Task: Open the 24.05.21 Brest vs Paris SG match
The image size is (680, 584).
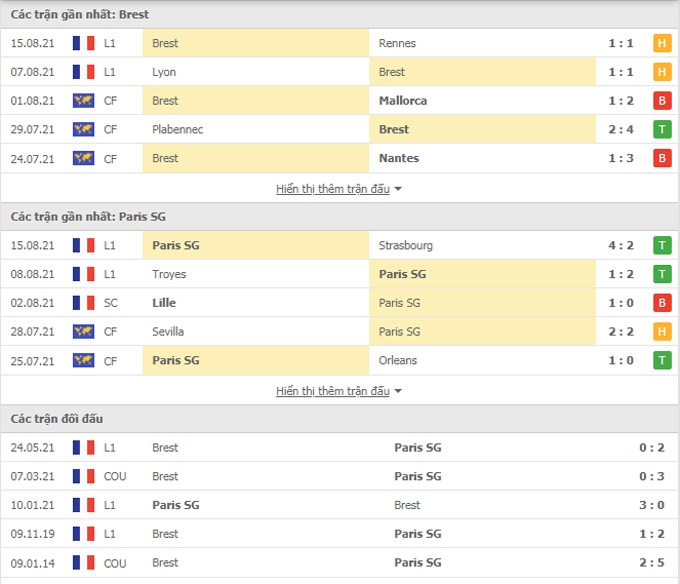Action: pyautogui.click(x=340, y=447)
